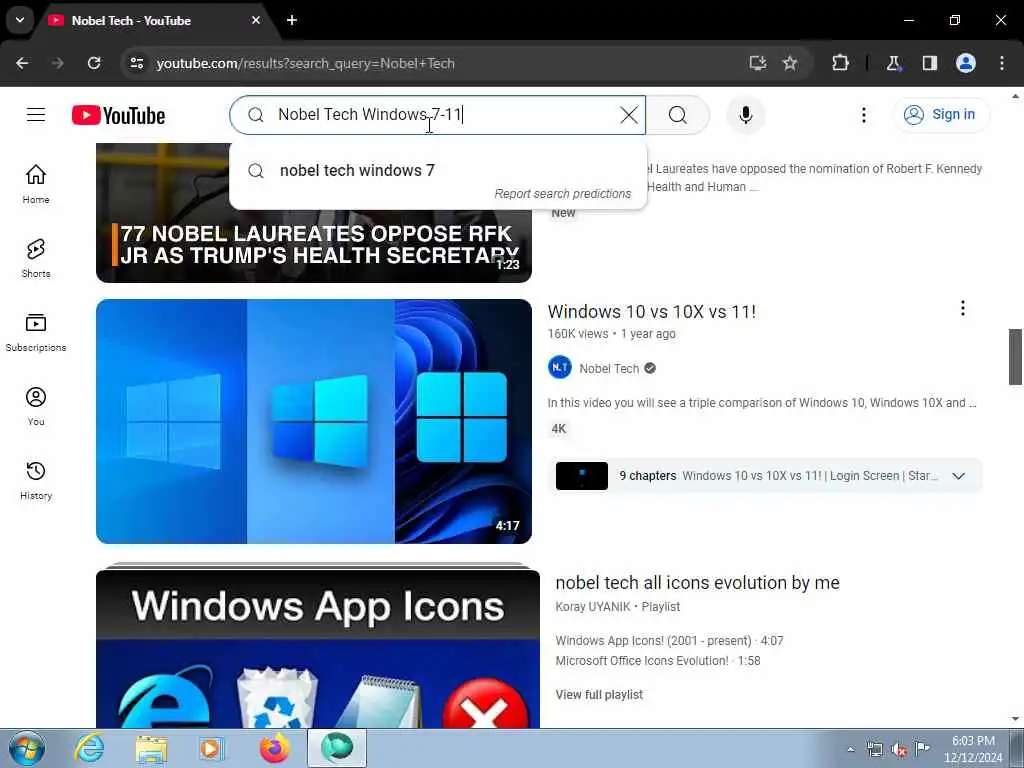Image resolution: width=1024 pixels, height=768 pixels.
Task: Open the Windows Start button
Action: point(27,748)
